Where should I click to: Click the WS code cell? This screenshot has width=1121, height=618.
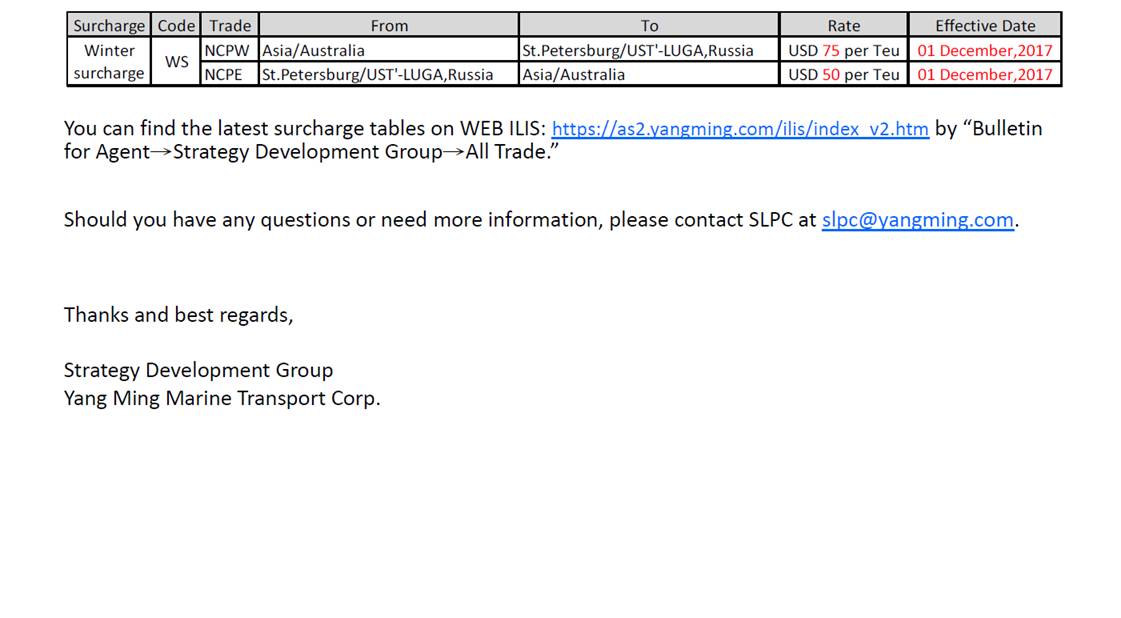point(176,62)
